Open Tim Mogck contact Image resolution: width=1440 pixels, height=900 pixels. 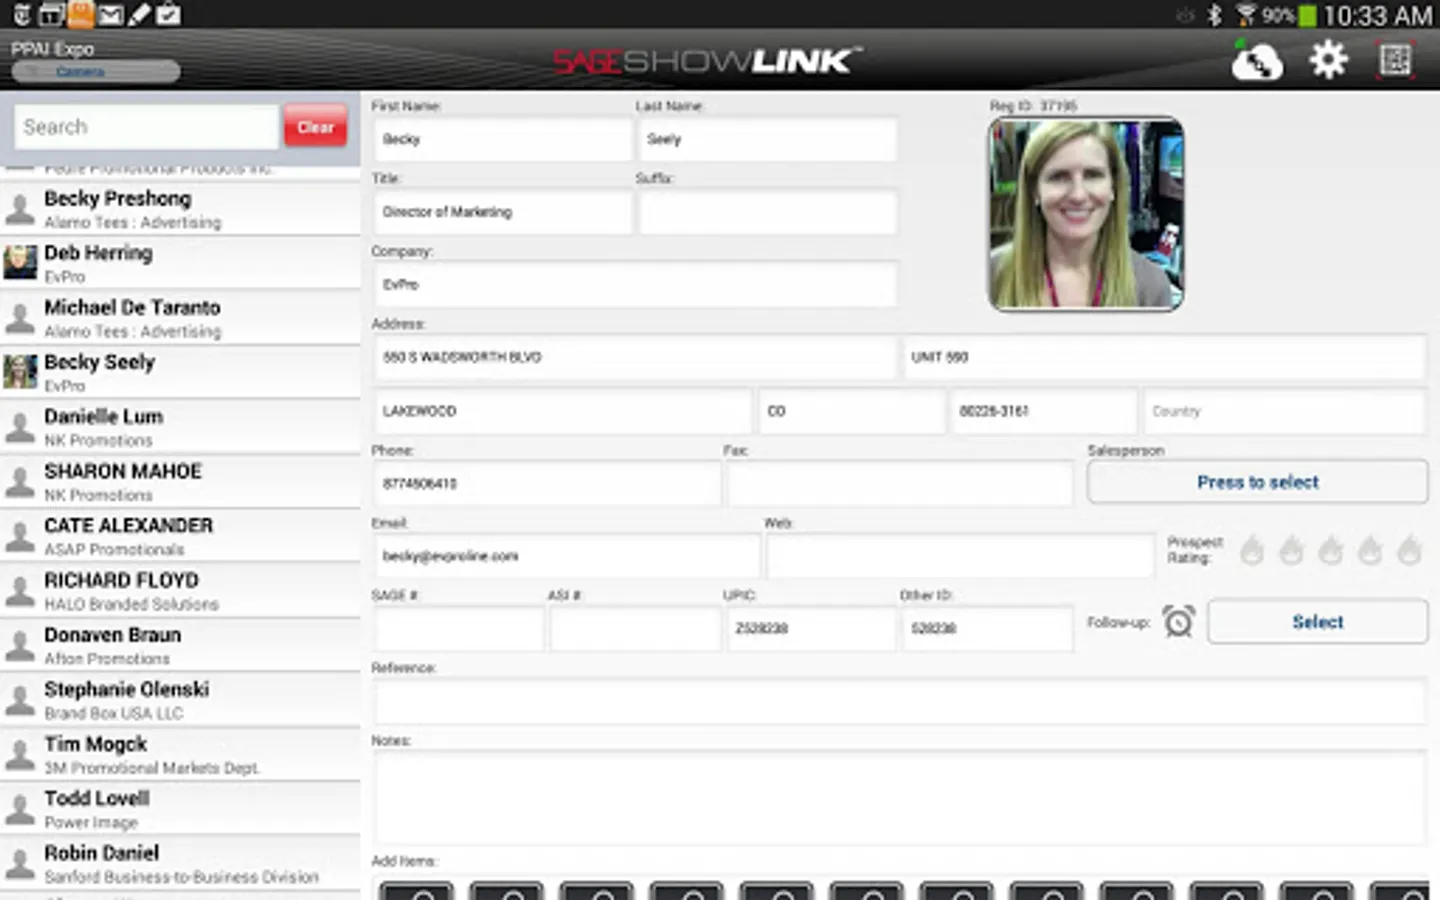pos(180,754)
